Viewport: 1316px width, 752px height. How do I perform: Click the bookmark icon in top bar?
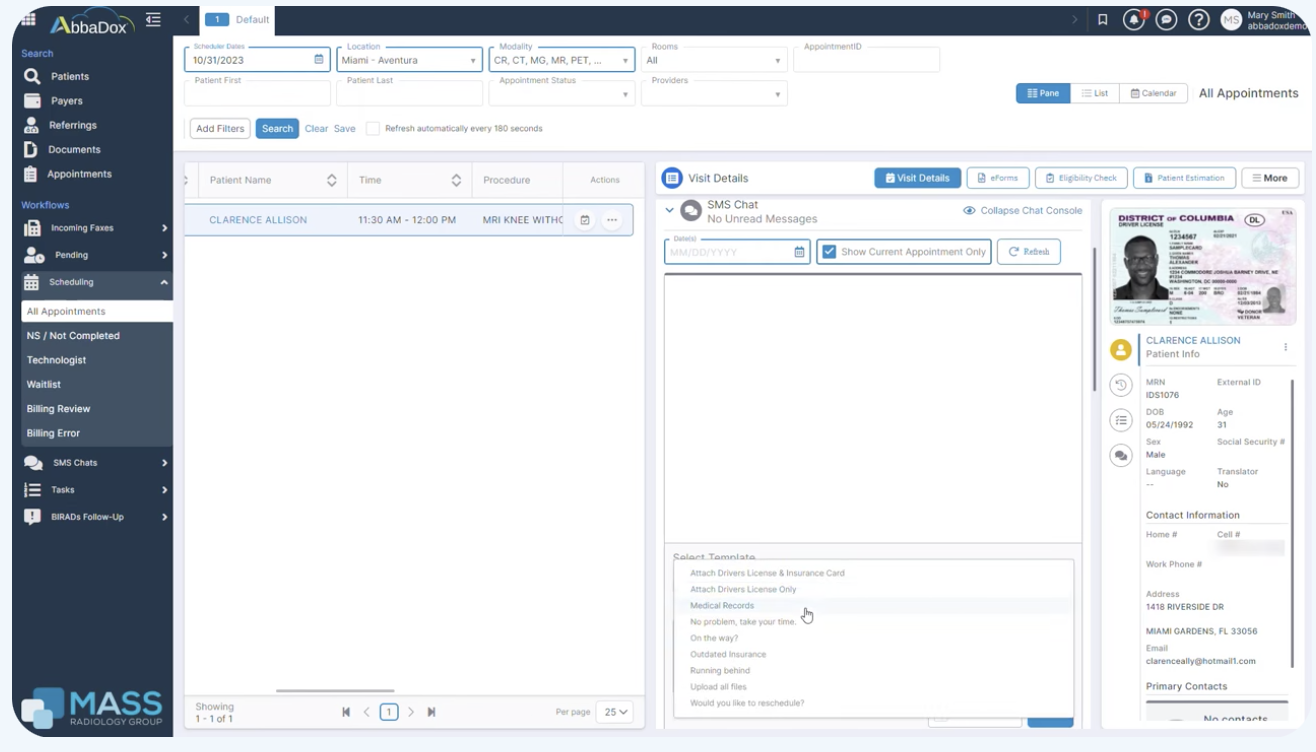1102,20
